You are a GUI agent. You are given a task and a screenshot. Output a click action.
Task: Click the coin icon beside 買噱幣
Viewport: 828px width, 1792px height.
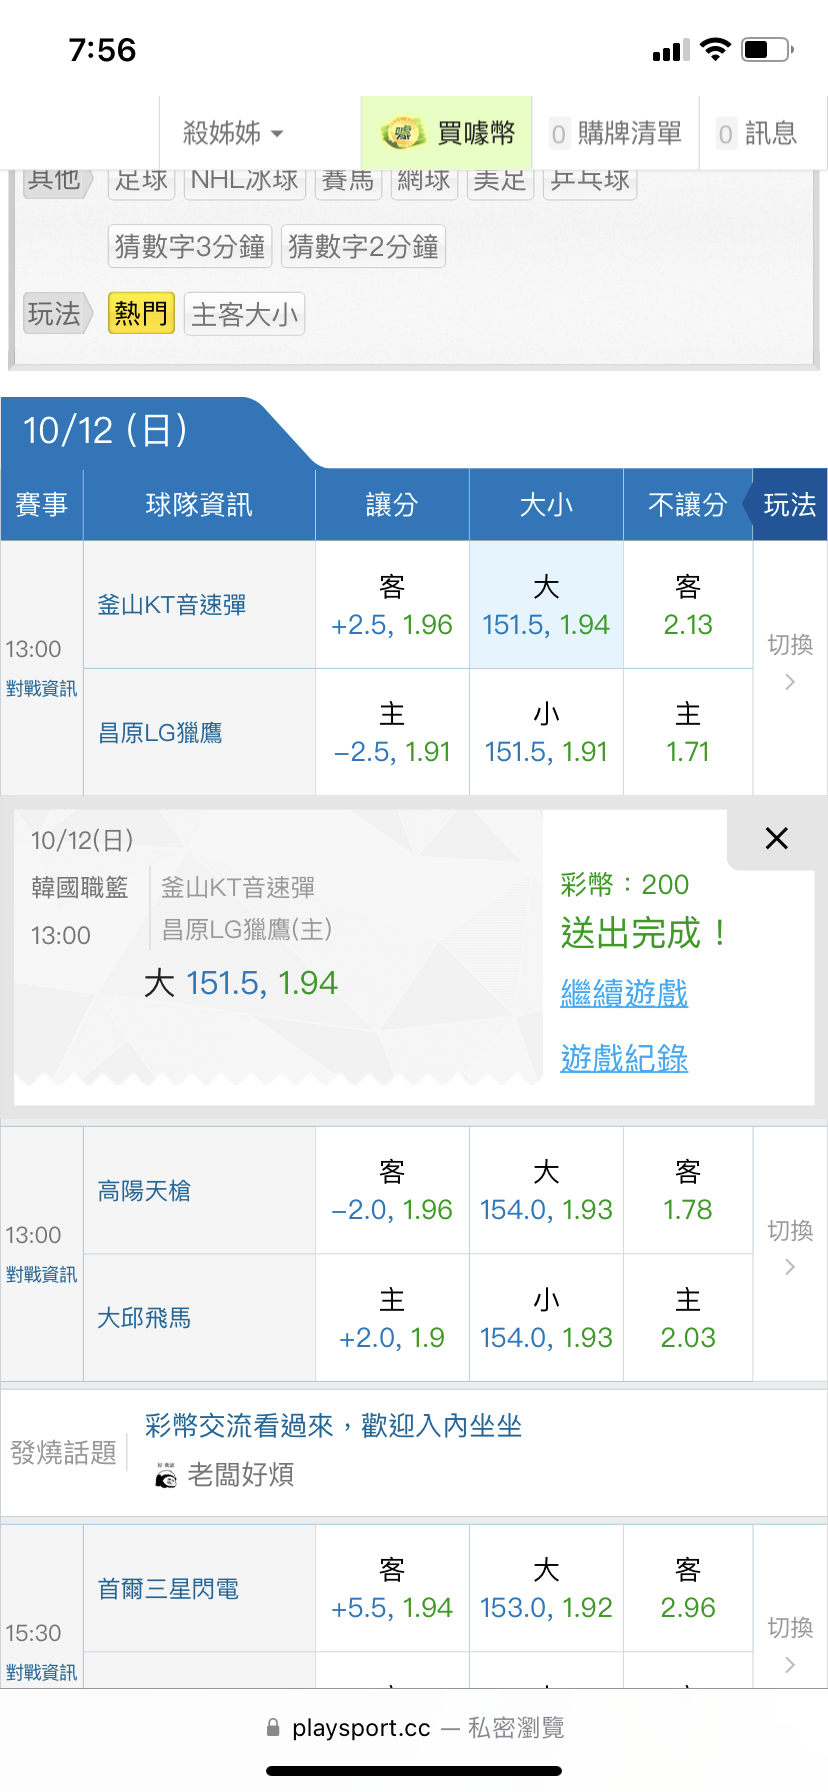coord(403,133)
